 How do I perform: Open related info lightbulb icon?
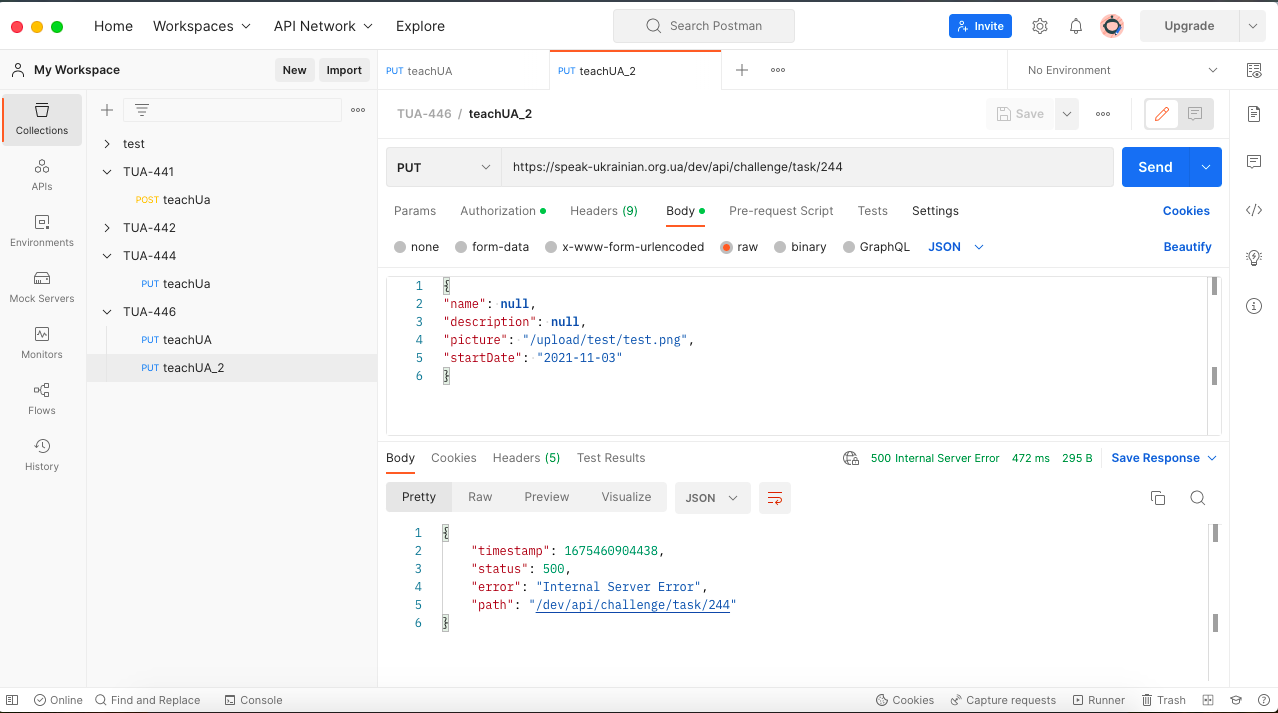[x=1254, y=258]
